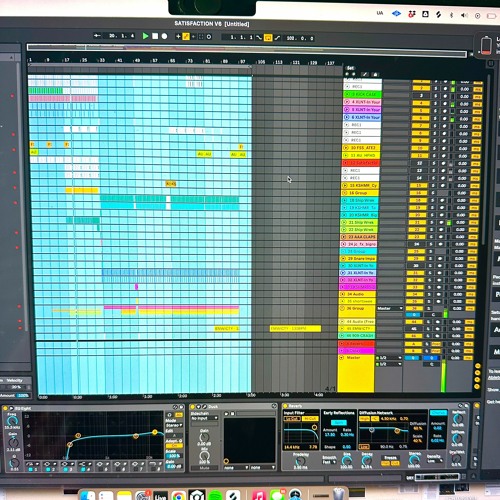Image resolution: width=500 pixels, height=500 pixels.
Task: Click the Set button above the track list
Action: coord(350,68)
